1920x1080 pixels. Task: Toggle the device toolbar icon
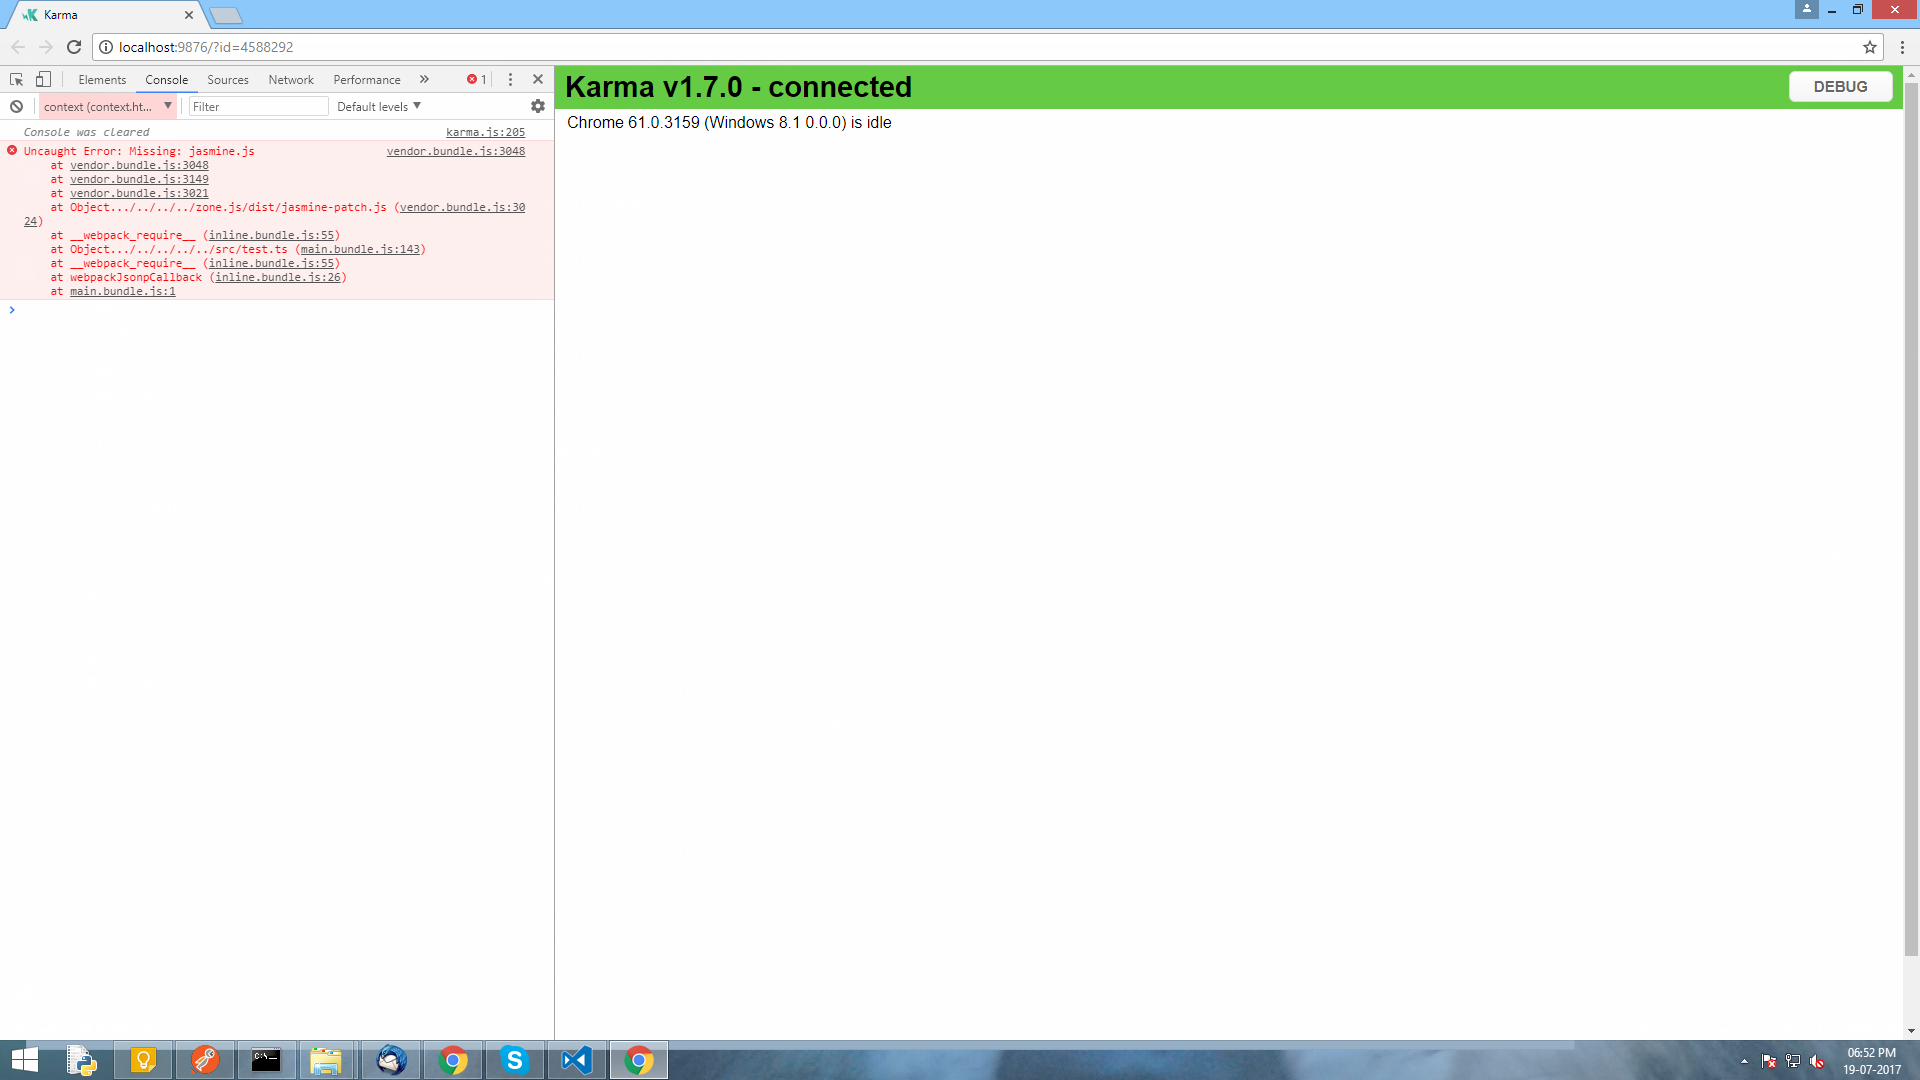click(43, 79)
